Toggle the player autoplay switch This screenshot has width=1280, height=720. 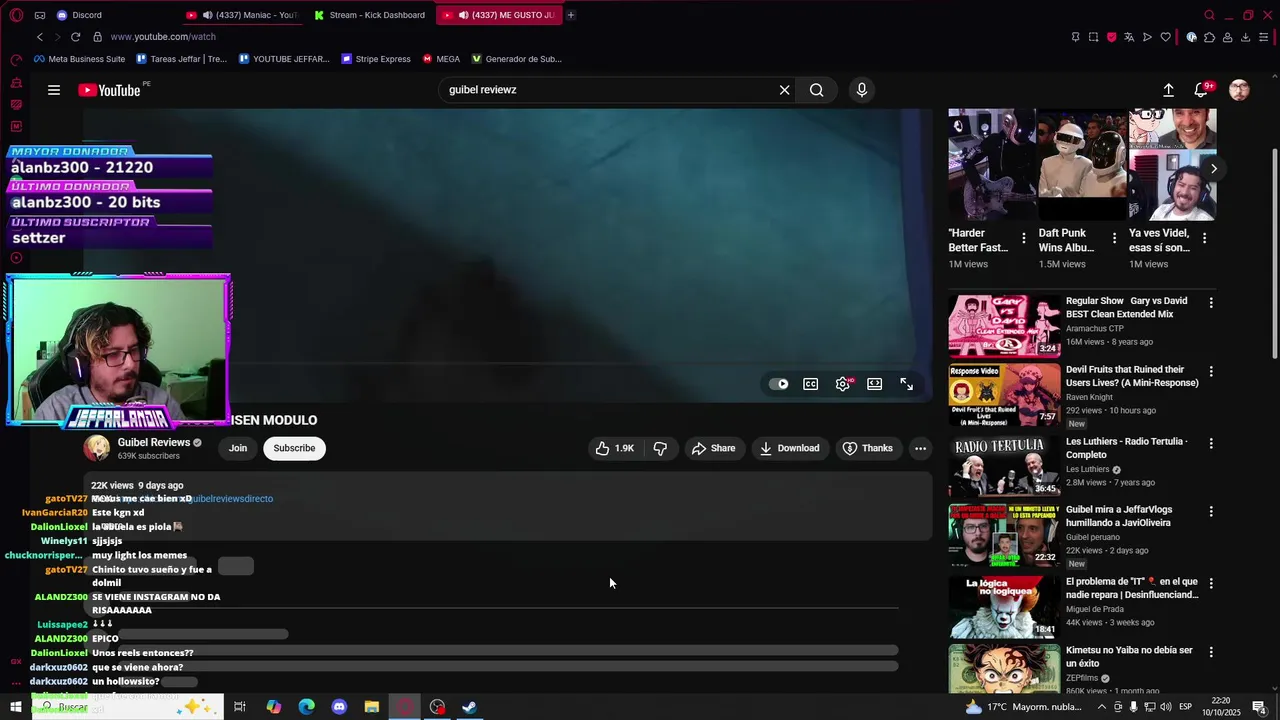[779, 384]
